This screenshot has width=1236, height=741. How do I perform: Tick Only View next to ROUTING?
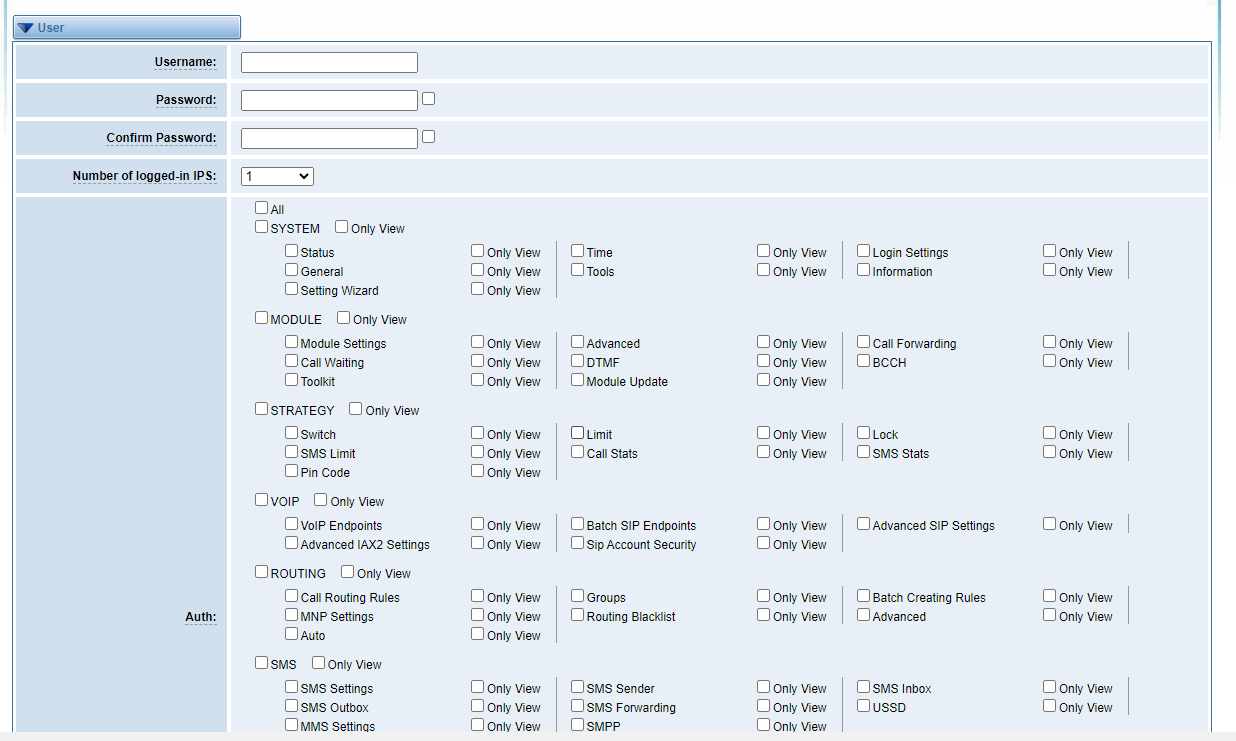(347, 572)
